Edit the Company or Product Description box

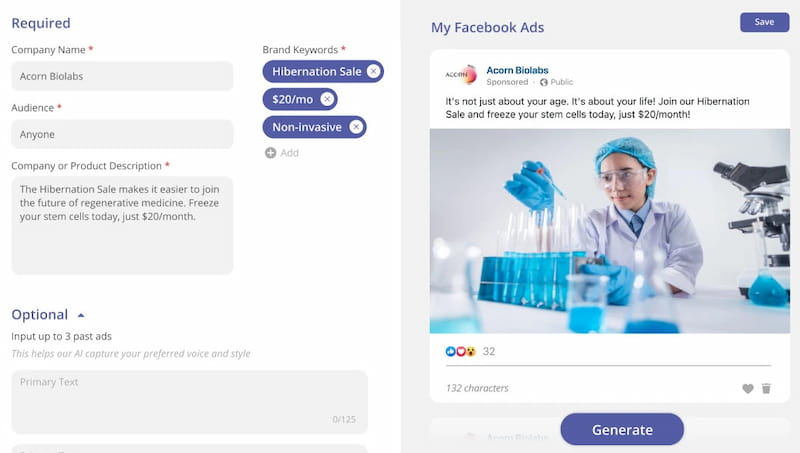click(x=122, y=225)
